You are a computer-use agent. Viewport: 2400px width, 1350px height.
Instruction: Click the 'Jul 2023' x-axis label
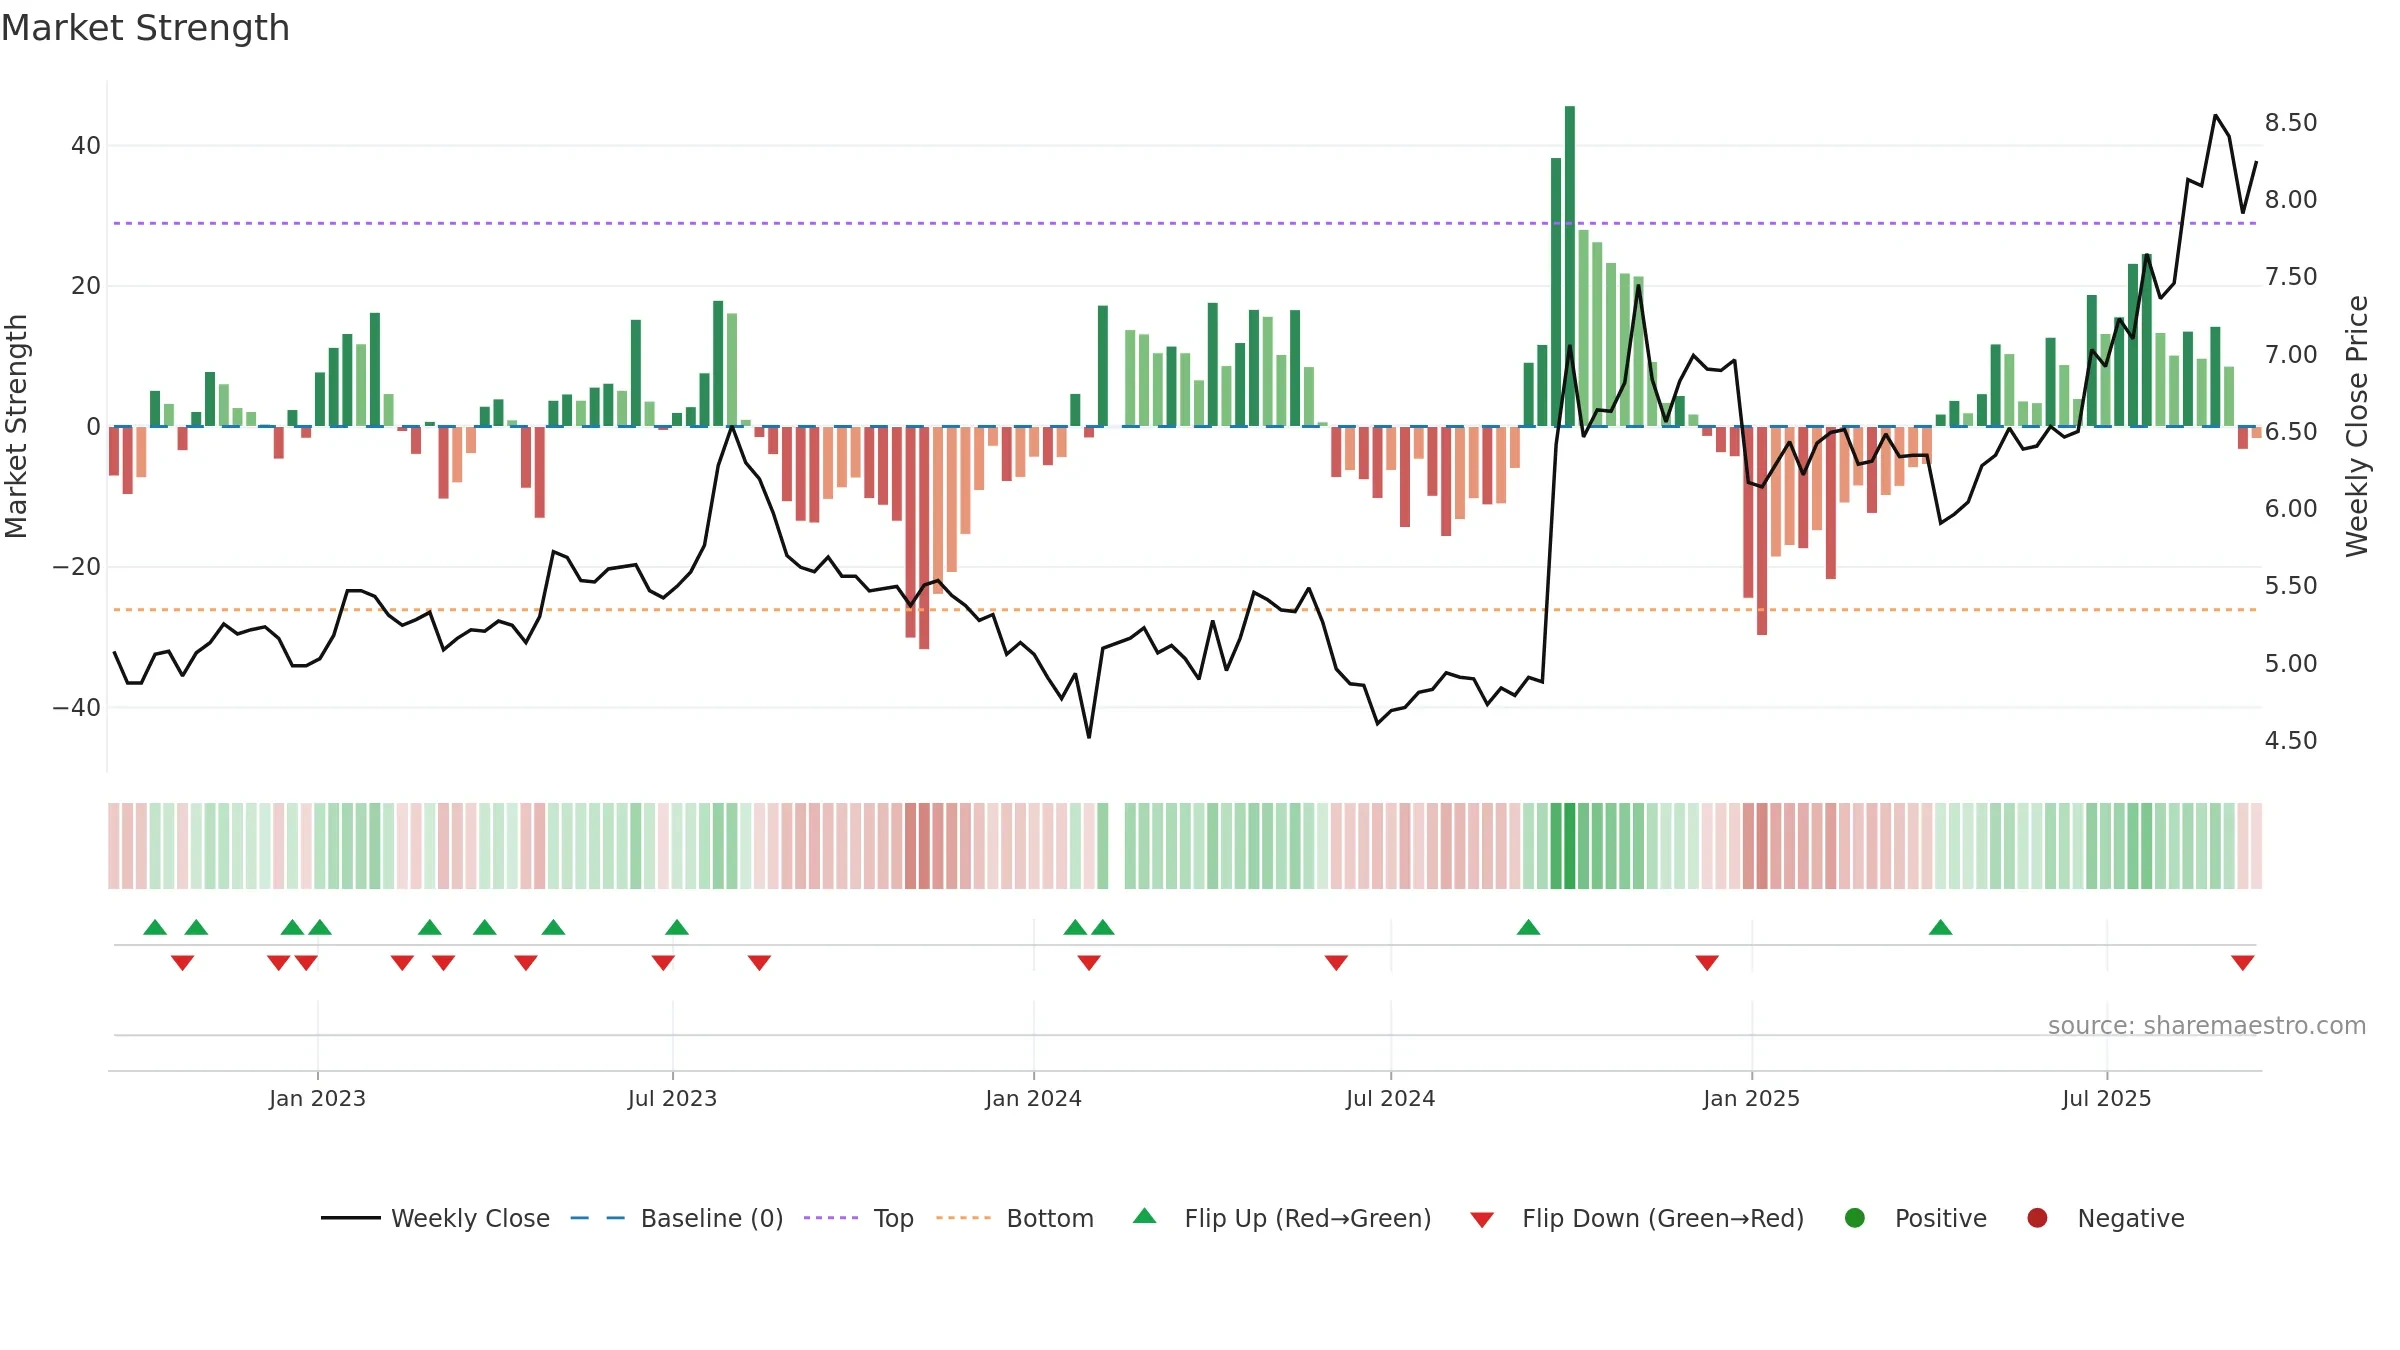tap(672, 1098)
